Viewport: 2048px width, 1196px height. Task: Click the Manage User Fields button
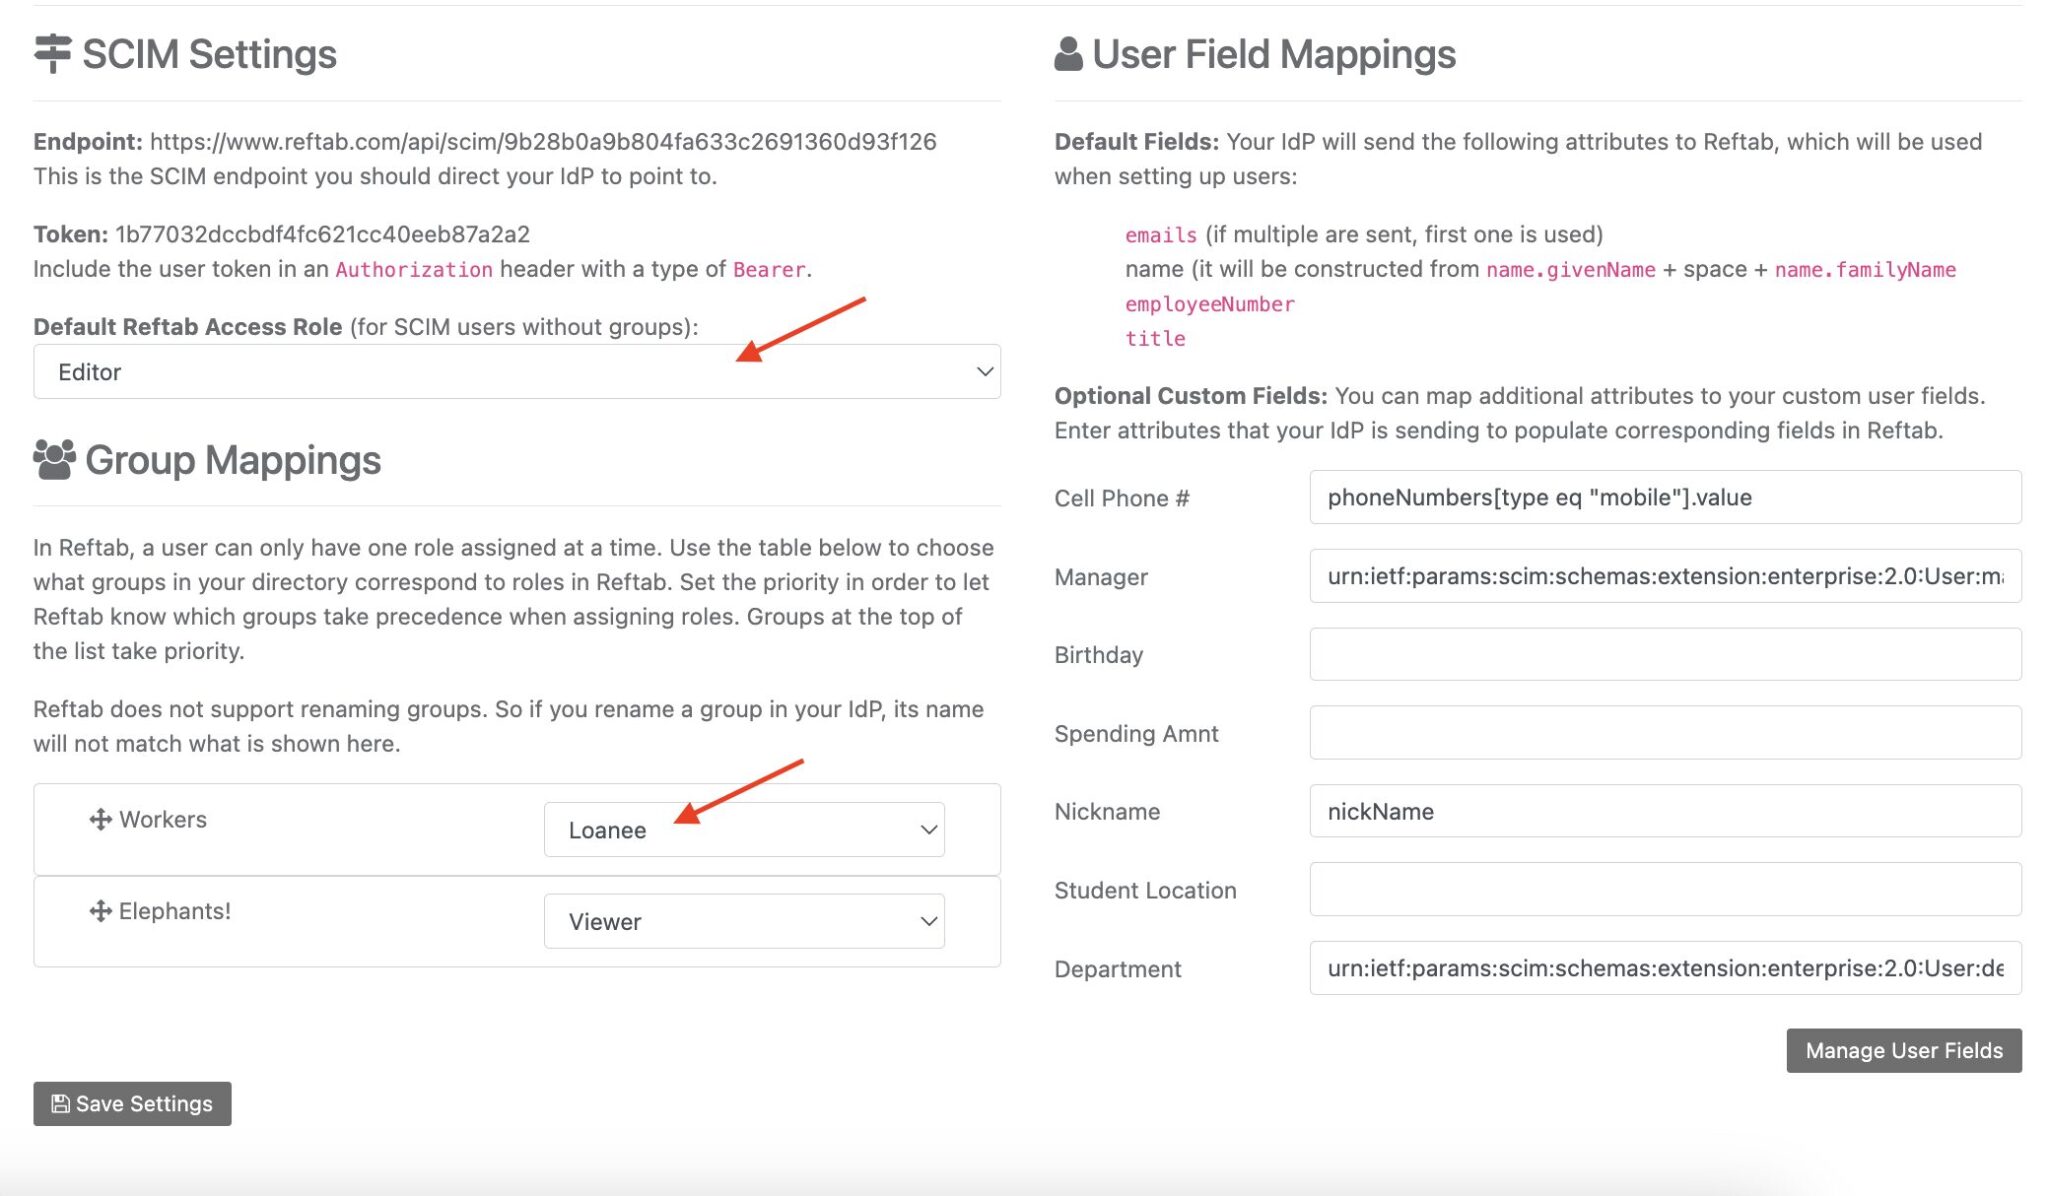pyautogui.click(x=1903, y=1050)
